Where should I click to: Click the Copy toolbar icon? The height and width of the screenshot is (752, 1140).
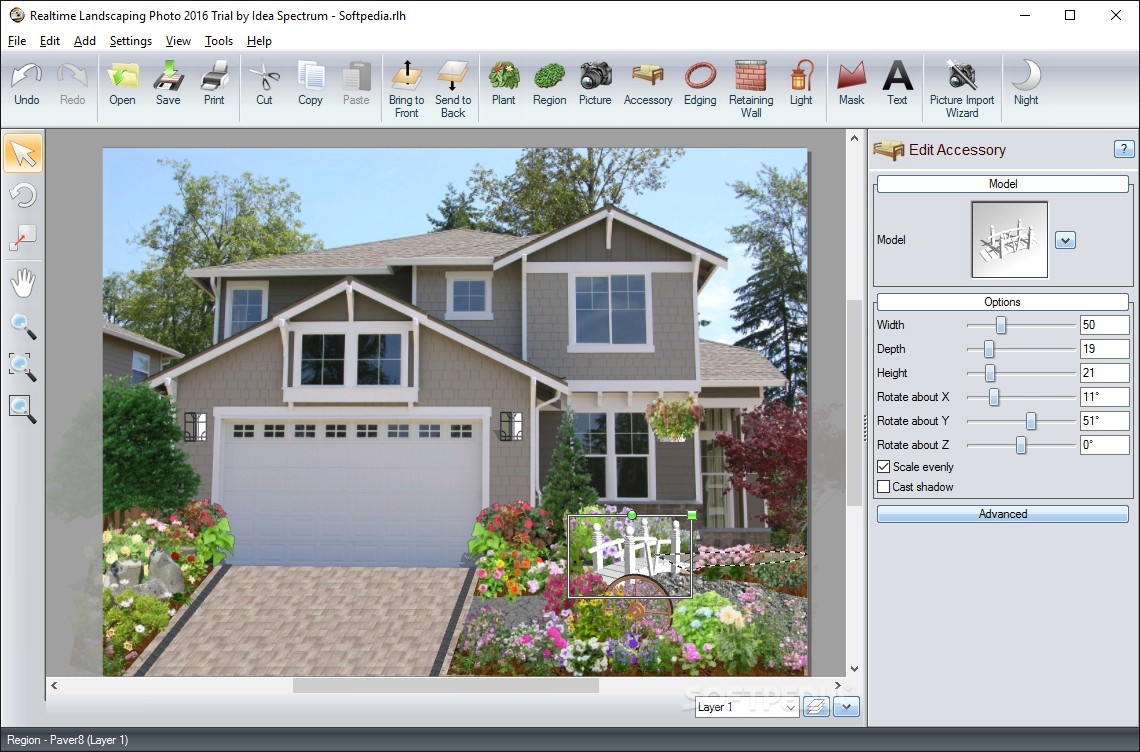tap(310, 84)
